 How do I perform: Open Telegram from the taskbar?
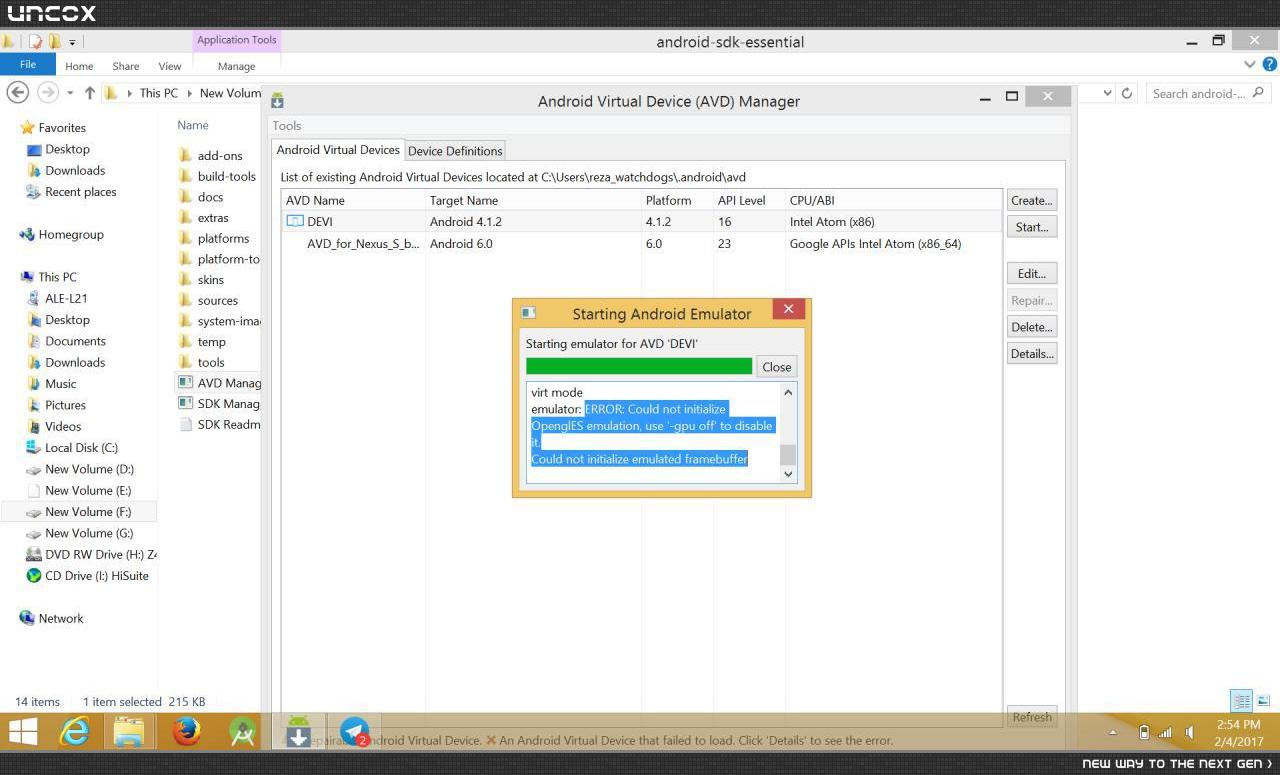[x=355, y=733]
